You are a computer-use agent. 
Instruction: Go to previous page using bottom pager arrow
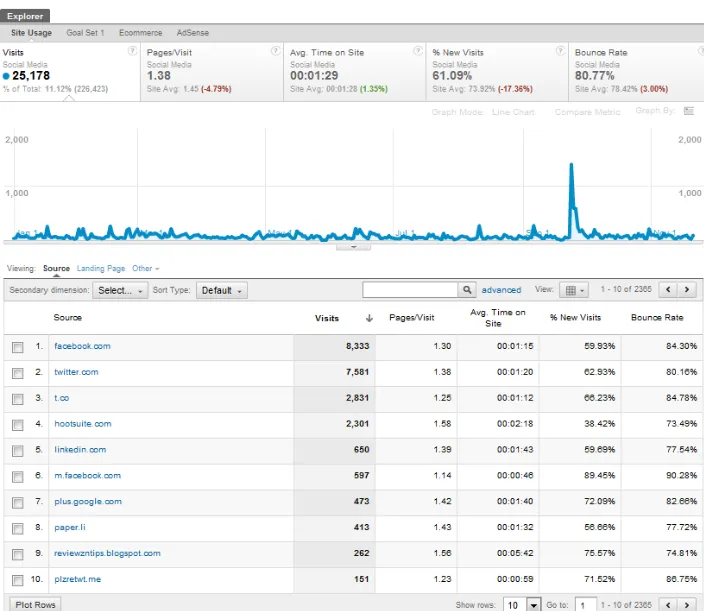pos(668,605)
